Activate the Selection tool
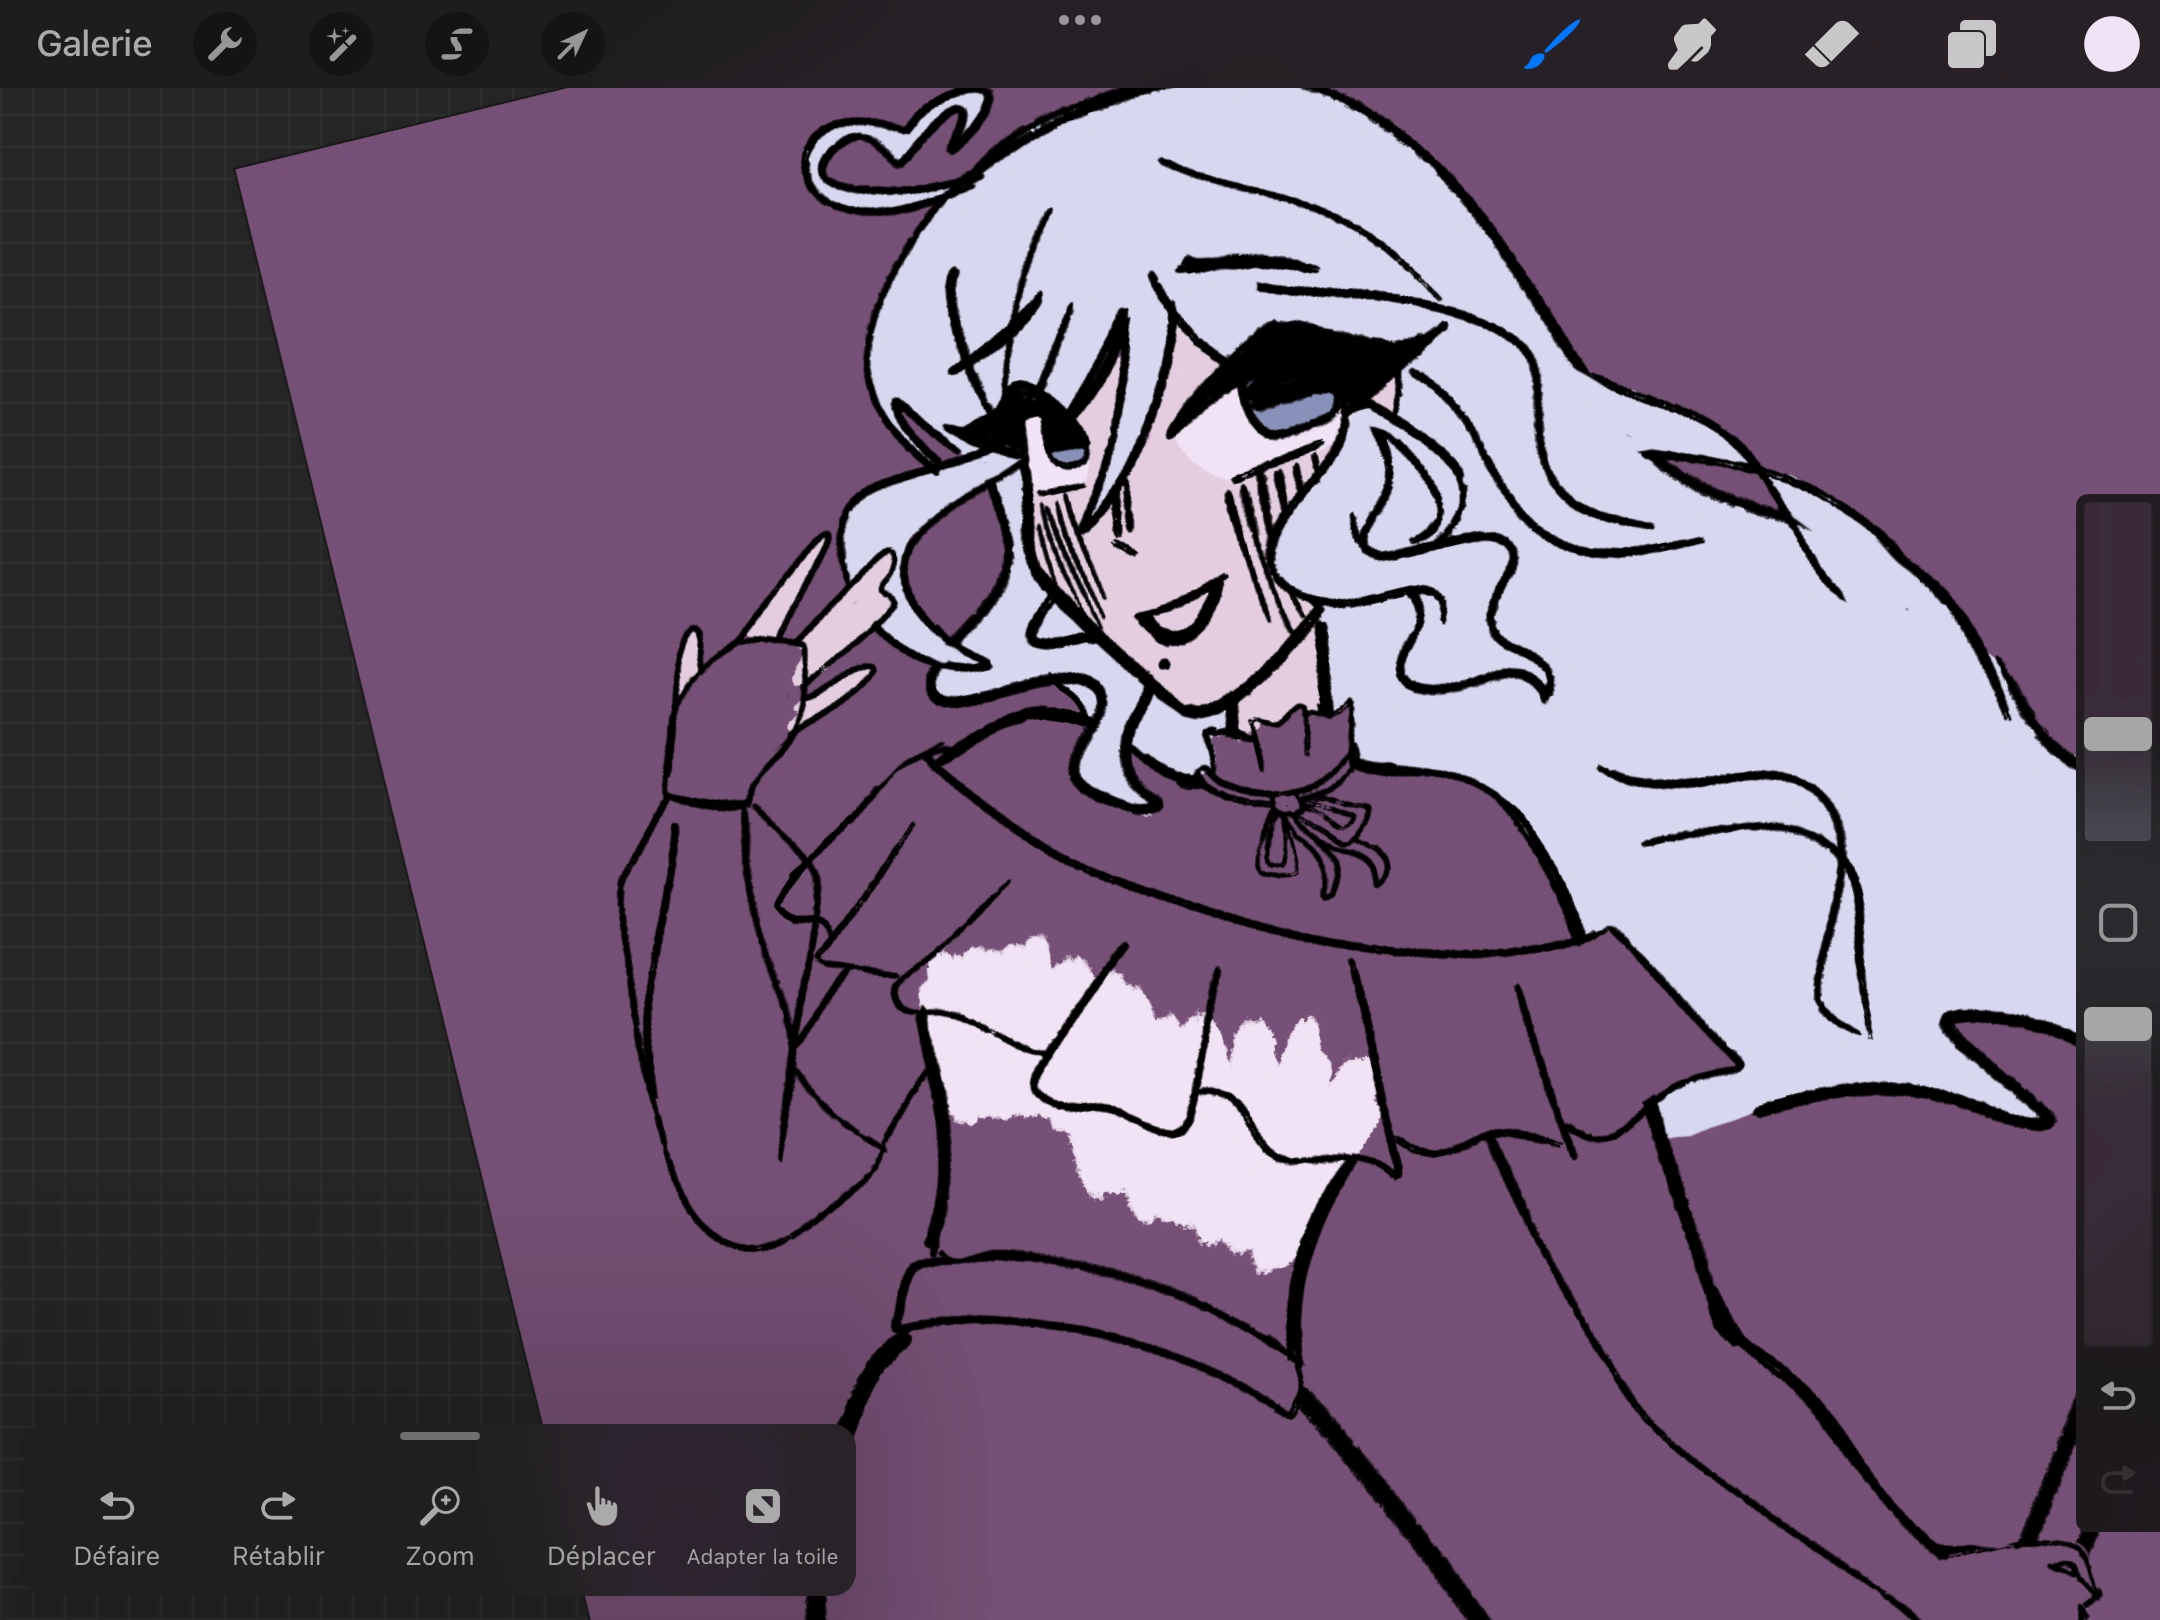This screenshot has width=2160, height=1620. (456, 44)
